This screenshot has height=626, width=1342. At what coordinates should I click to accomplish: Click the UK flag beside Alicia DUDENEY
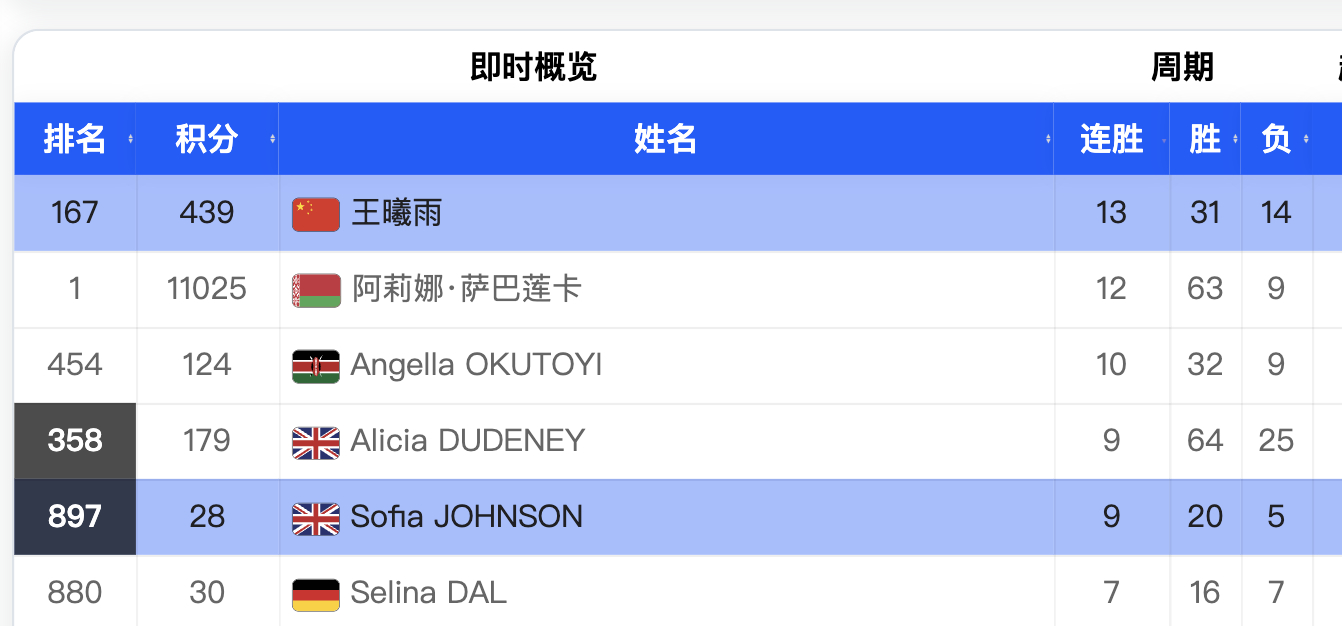coord(316,441)
